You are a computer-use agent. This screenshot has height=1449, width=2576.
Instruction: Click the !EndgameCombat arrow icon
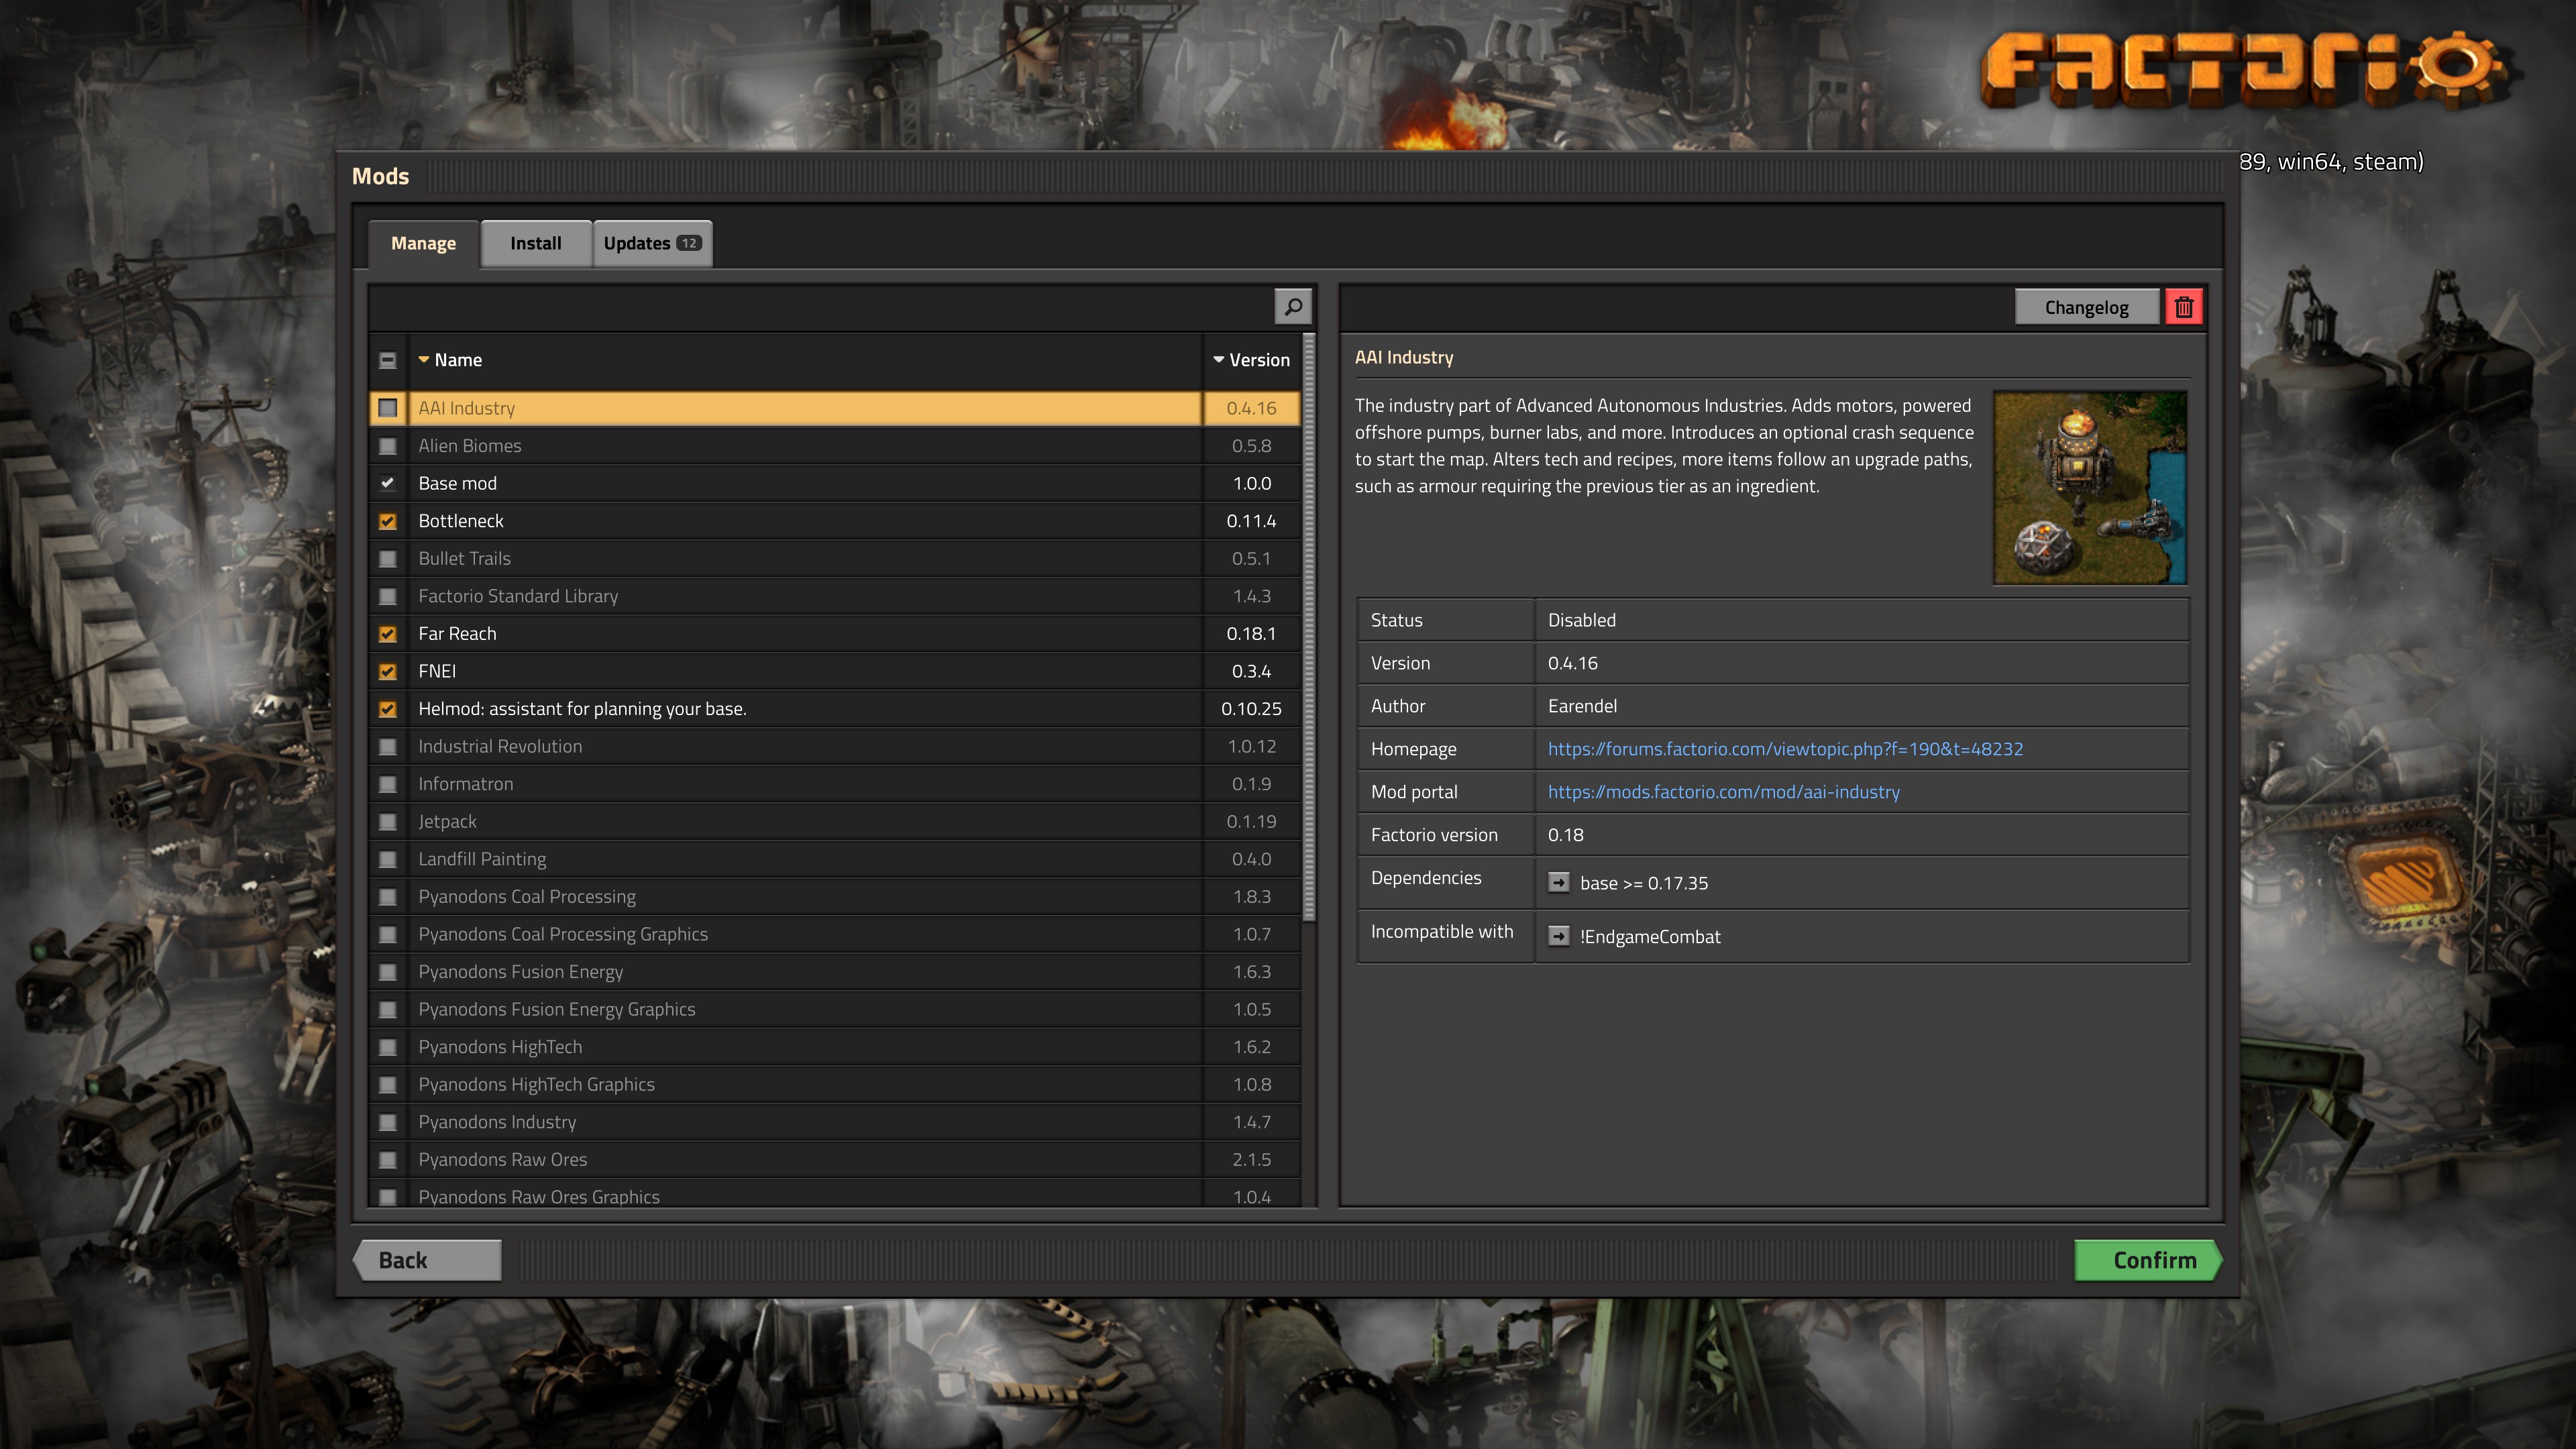(1559, 936)
